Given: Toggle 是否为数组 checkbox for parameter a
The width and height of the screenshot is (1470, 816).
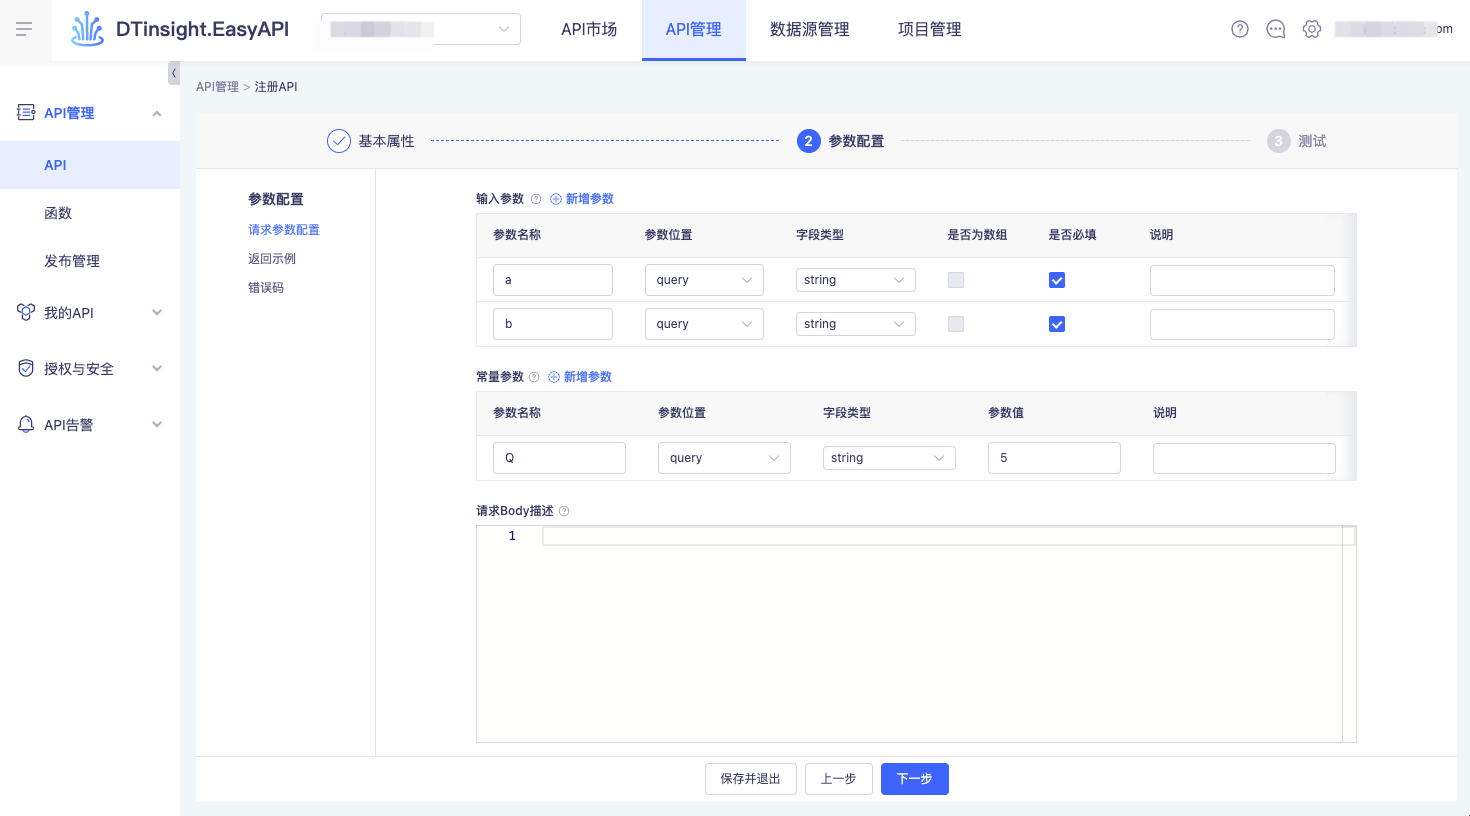Looking at the screenshot, I should (x=956, y=280).
